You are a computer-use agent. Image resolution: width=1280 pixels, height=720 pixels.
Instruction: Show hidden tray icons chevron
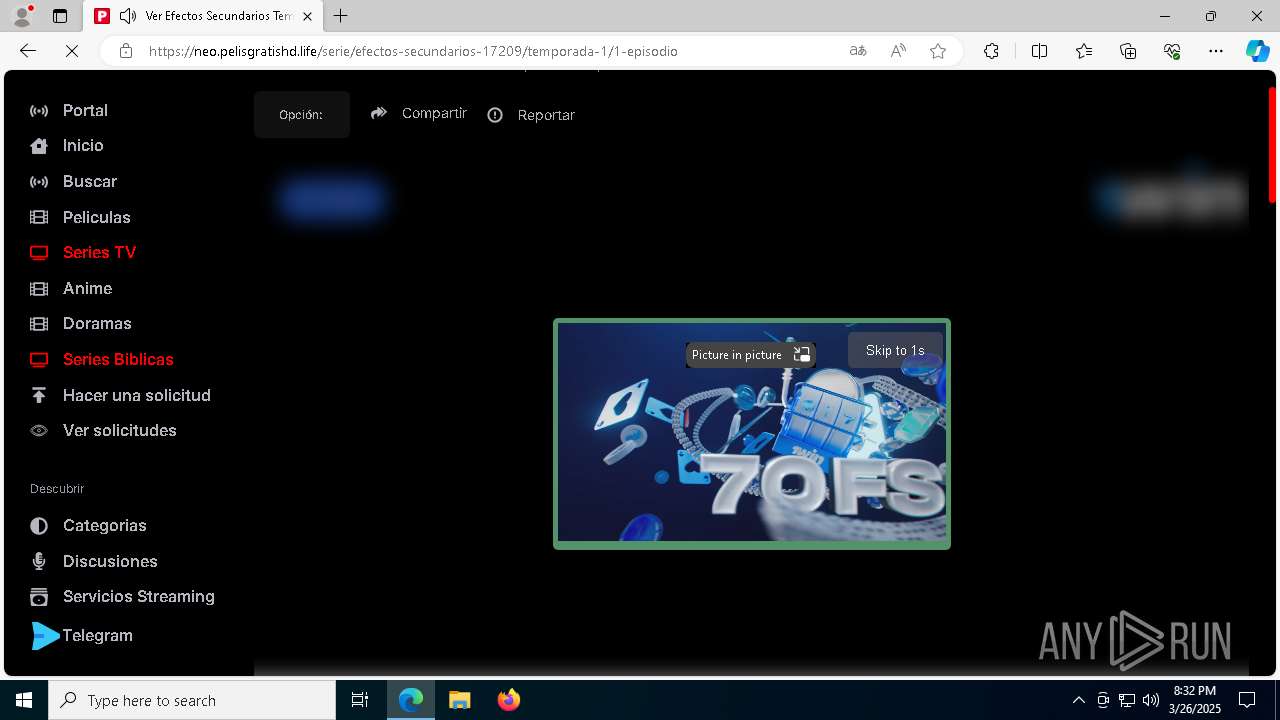(x=1078, y=700)
